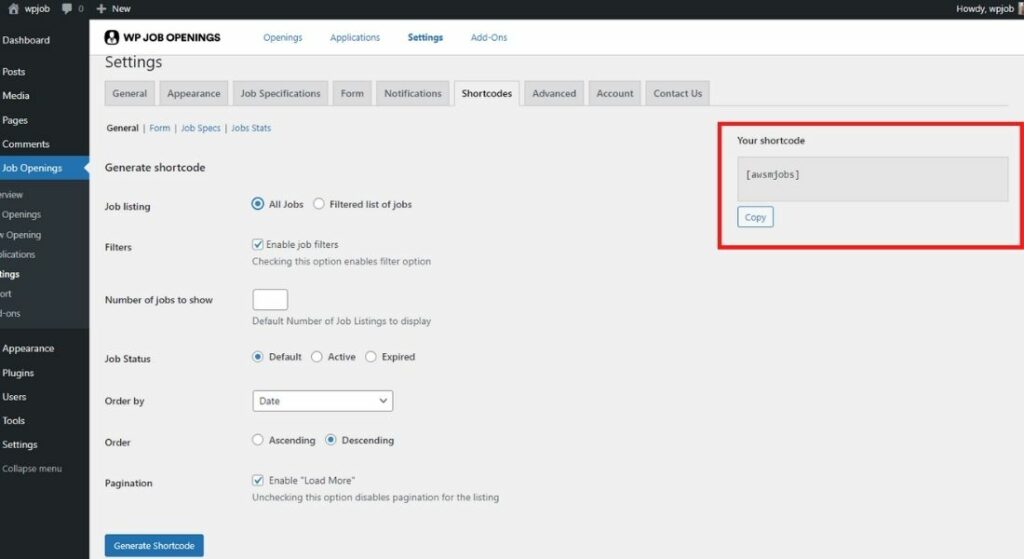Open the Account tab
The width and height of the screenshot is (1024, 559).
coord(615,93)
